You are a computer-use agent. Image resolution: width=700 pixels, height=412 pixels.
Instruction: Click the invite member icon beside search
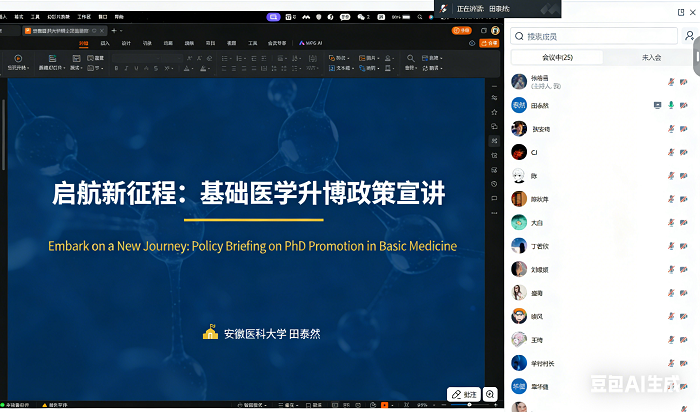690,36
